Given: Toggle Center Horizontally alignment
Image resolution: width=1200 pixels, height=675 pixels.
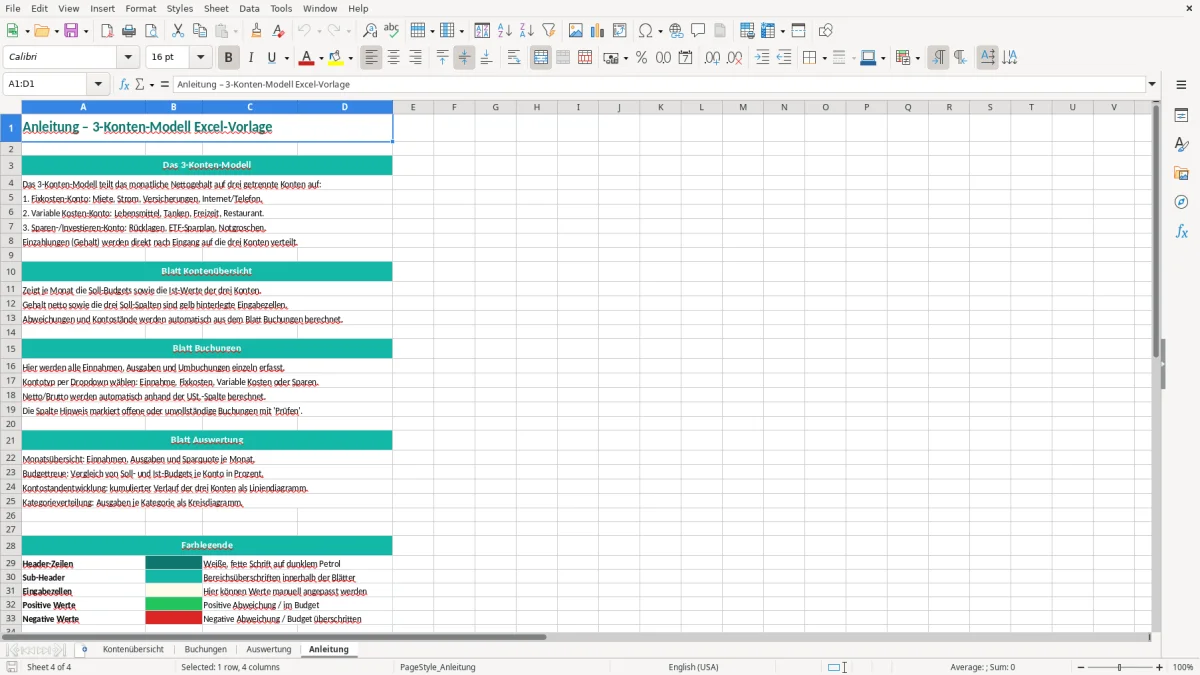Looking at the screenshot, I should pos(394,58).
